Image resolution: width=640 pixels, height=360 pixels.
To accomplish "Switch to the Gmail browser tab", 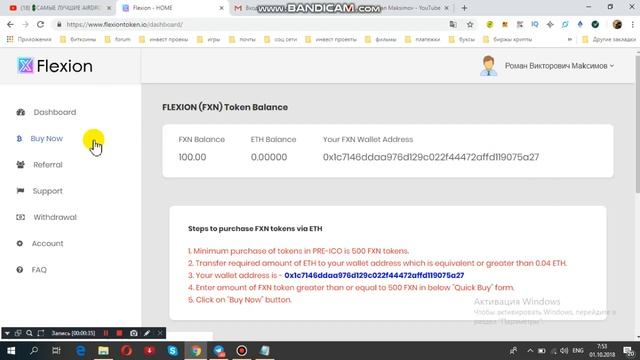I will tap(243, 8).
